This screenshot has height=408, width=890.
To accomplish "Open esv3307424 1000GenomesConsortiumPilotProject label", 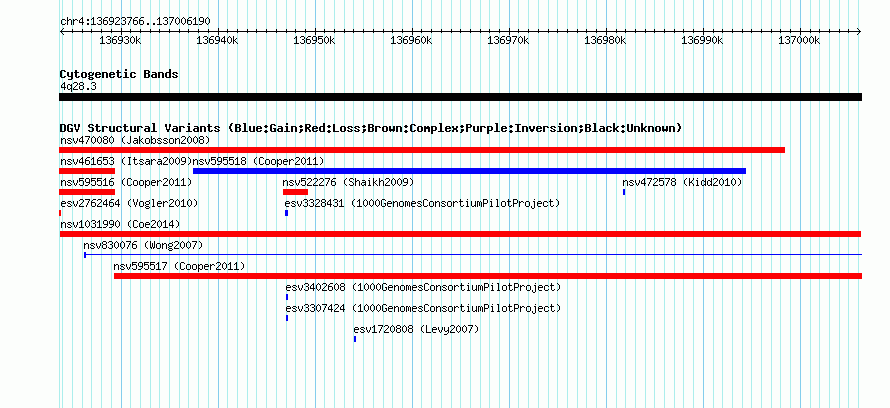I will 423,308.
